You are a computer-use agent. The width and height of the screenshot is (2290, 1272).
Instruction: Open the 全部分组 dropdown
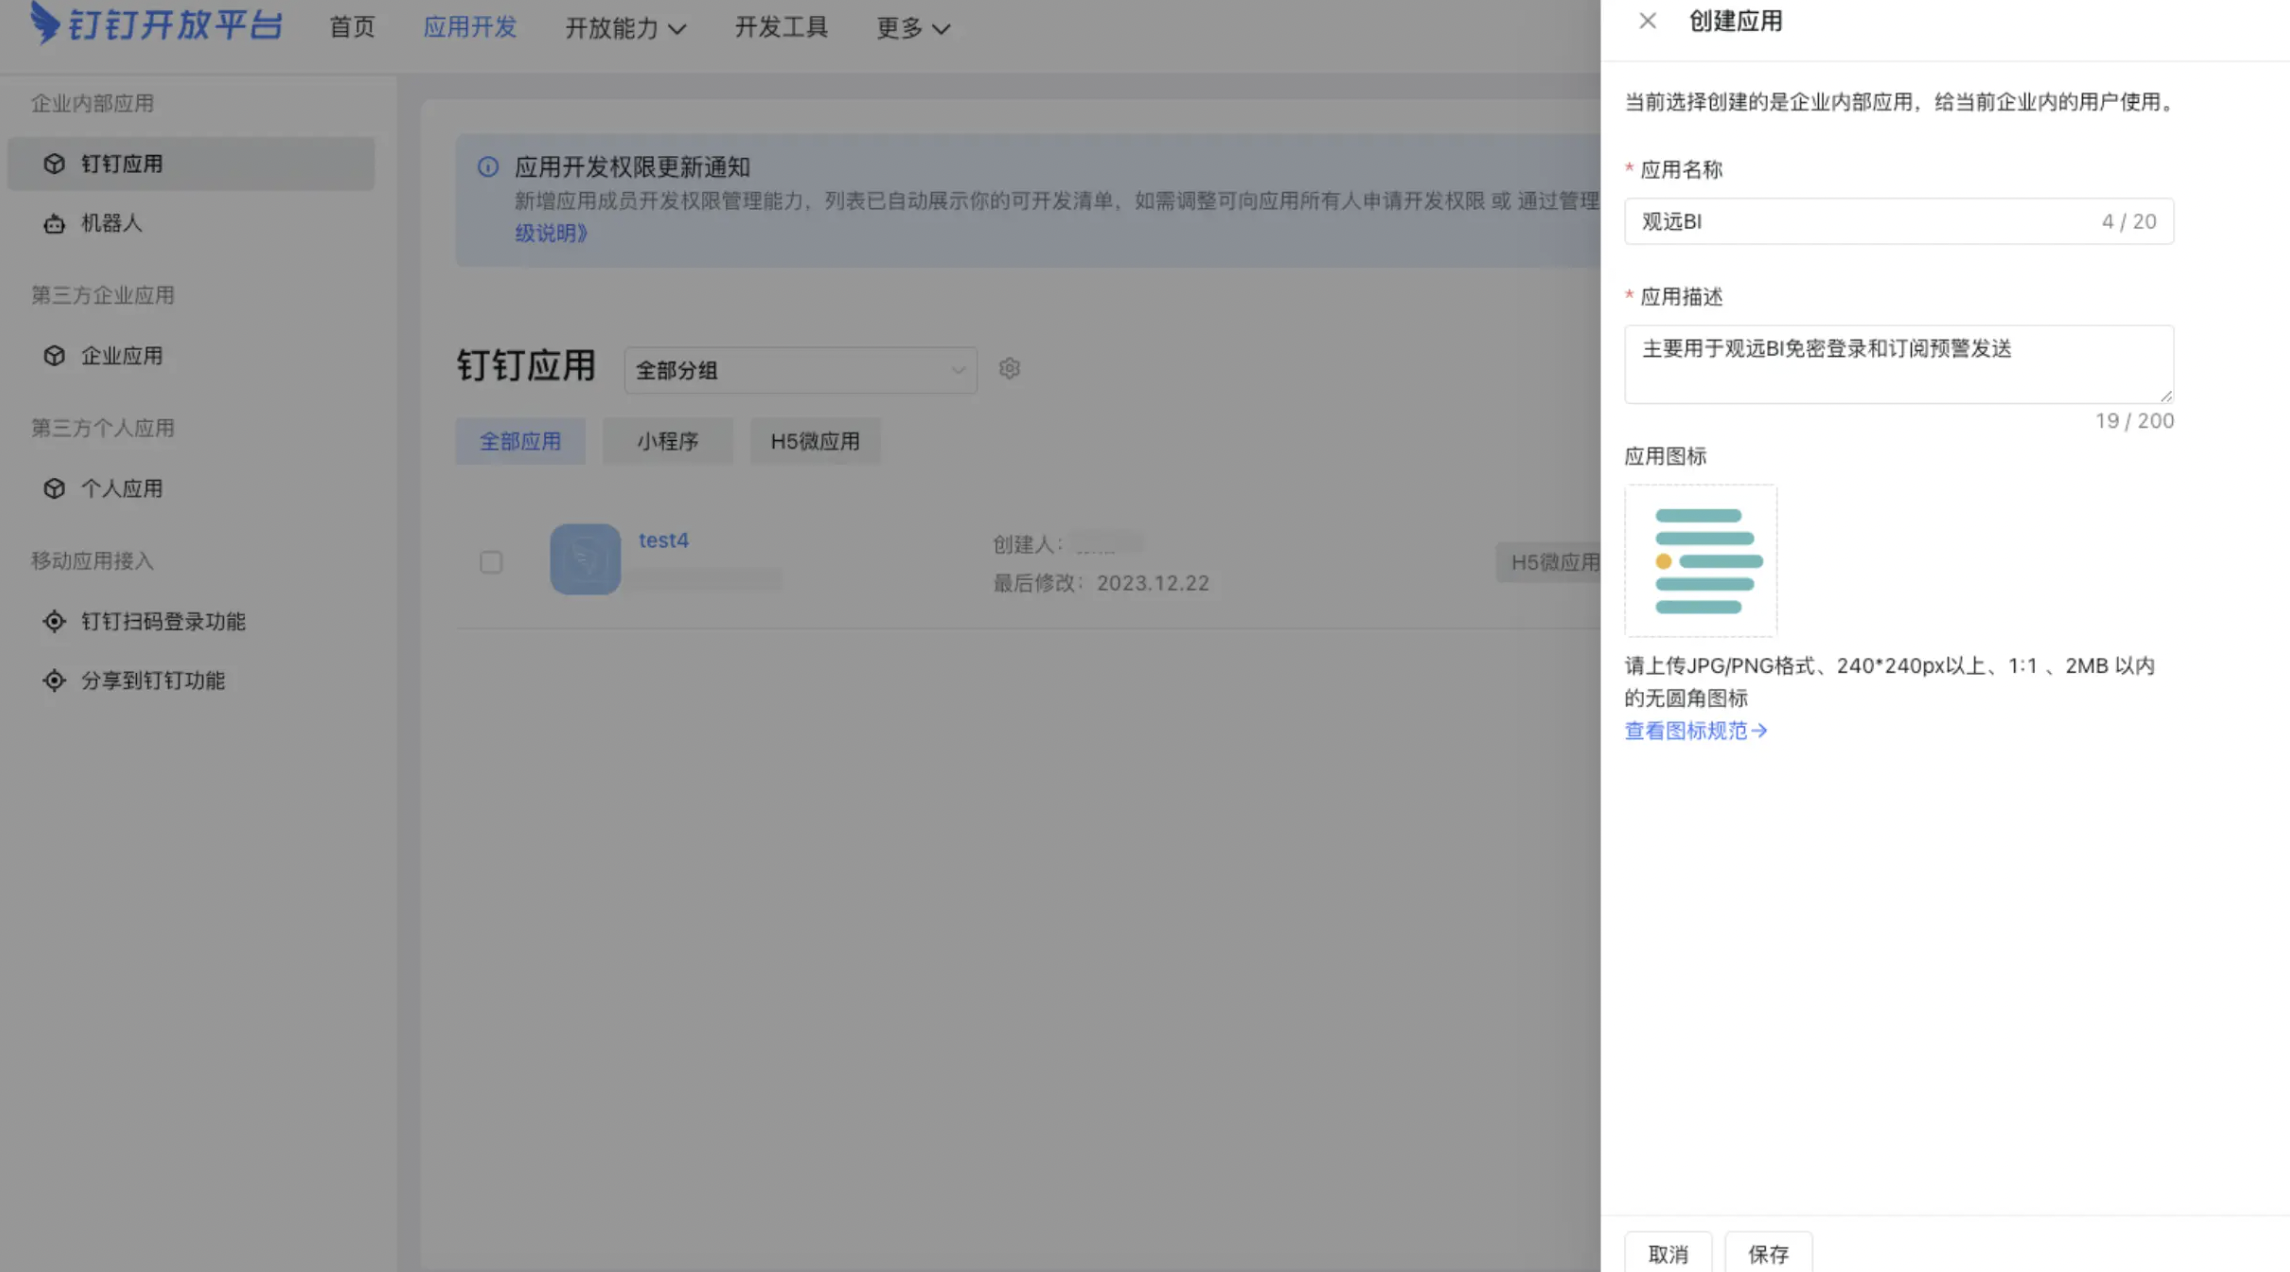[800, 370]
